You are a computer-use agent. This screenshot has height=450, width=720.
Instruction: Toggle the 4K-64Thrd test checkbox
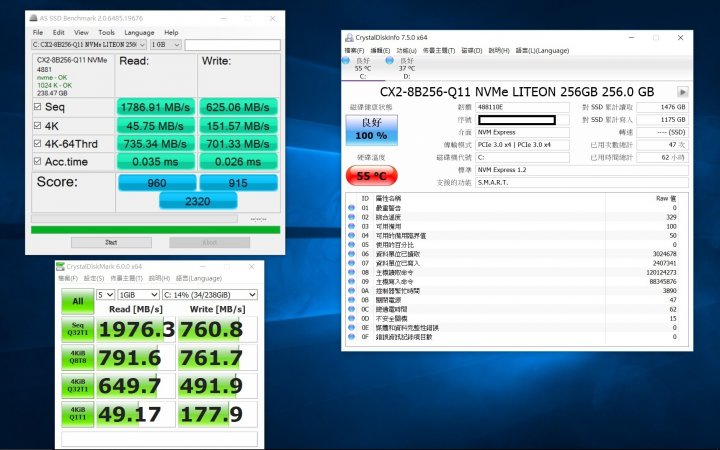point(37,143)
